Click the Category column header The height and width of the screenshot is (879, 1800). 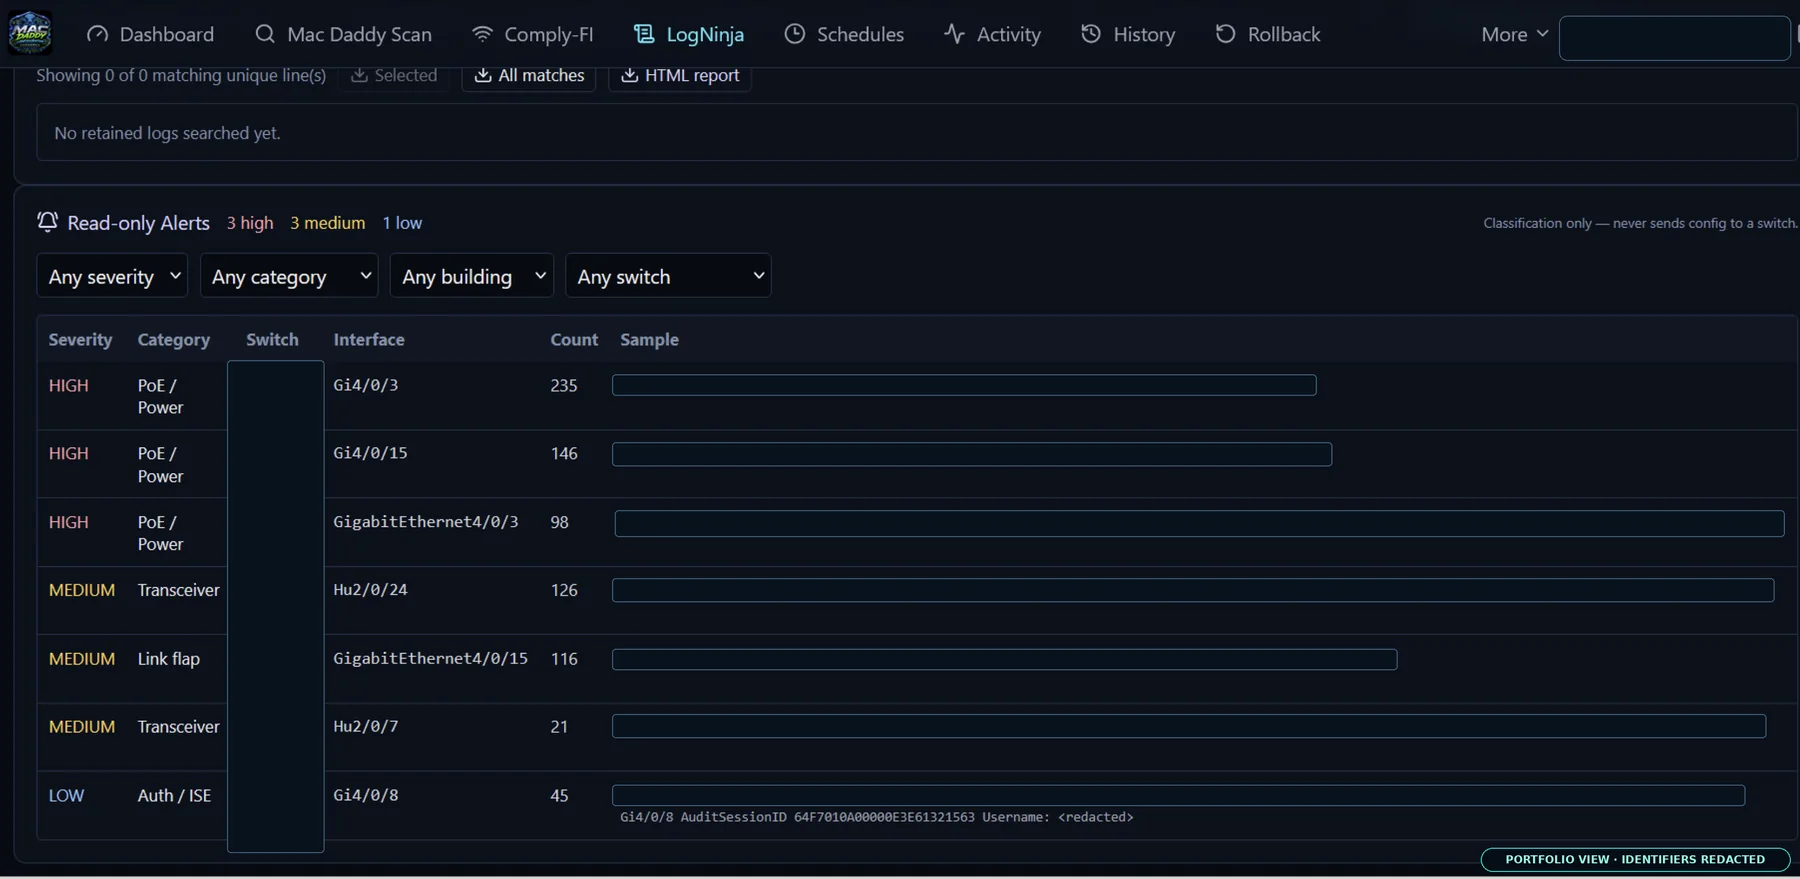(174, 339)
